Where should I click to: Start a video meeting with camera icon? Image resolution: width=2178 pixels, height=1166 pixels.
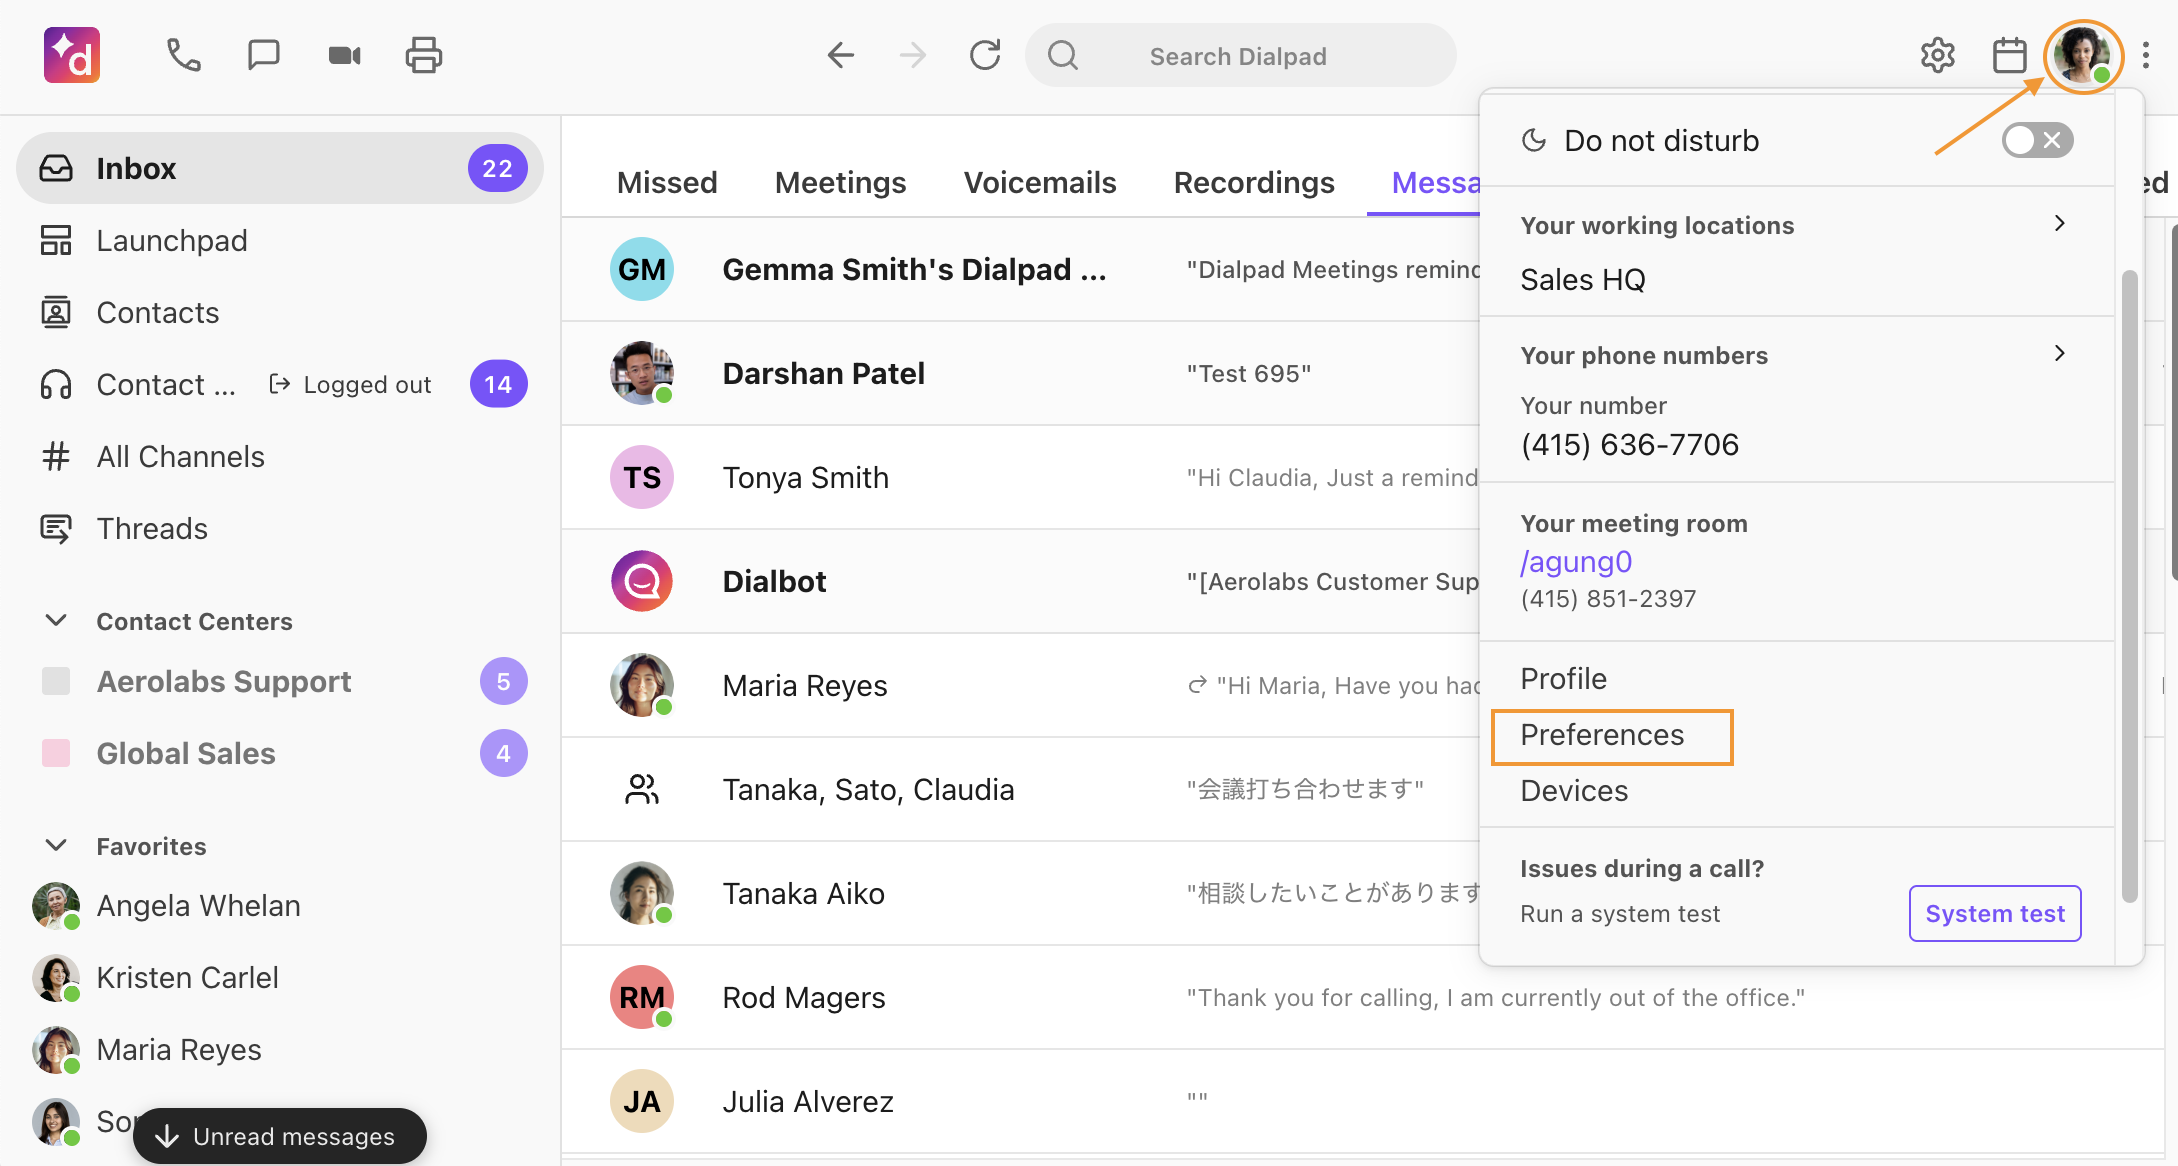(344, 55)
